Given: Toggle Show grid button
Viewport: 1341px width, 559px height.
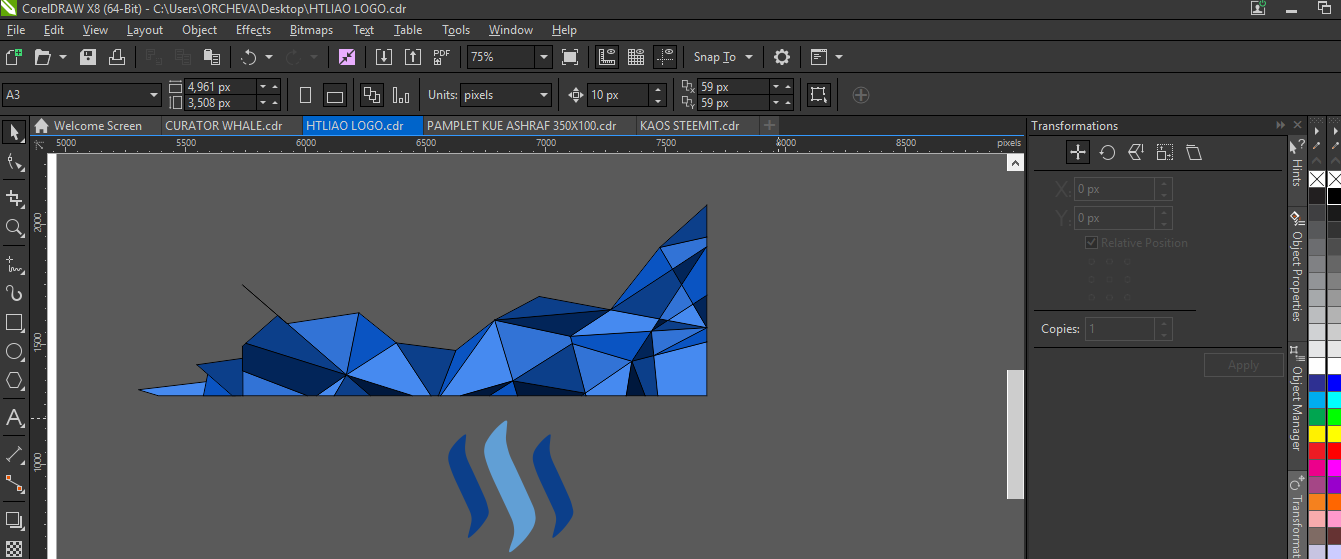Looking at the screenshot, I should [635, 57].
